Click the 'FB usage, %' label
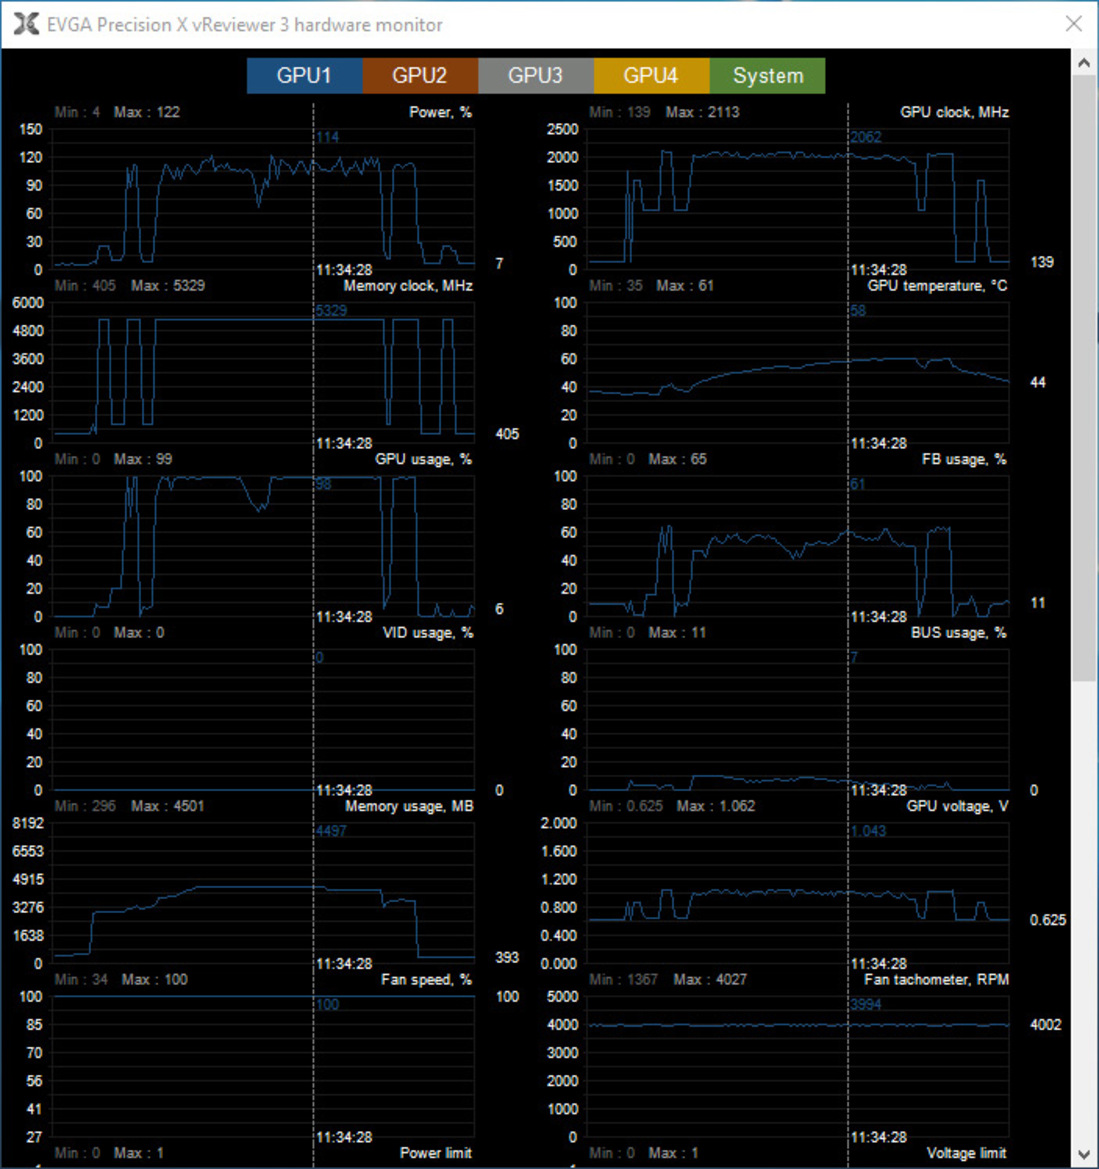 point(964,460)
